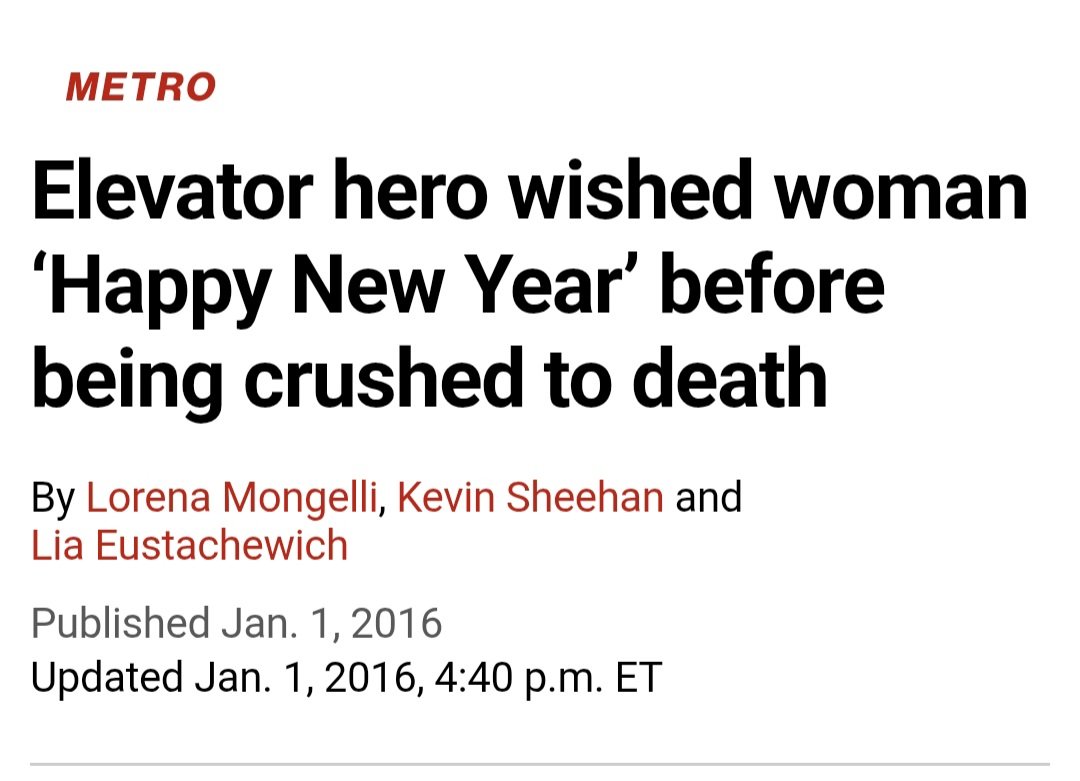The width and height of the screenshot is (1080, 781).
Task: Select the Lia Eustachewich author link
Action: tap(189, 546)
